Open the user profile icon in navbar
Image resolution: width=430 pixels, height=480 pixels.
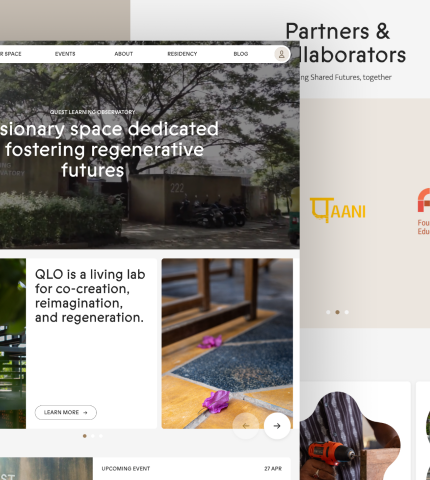point(281,54)
